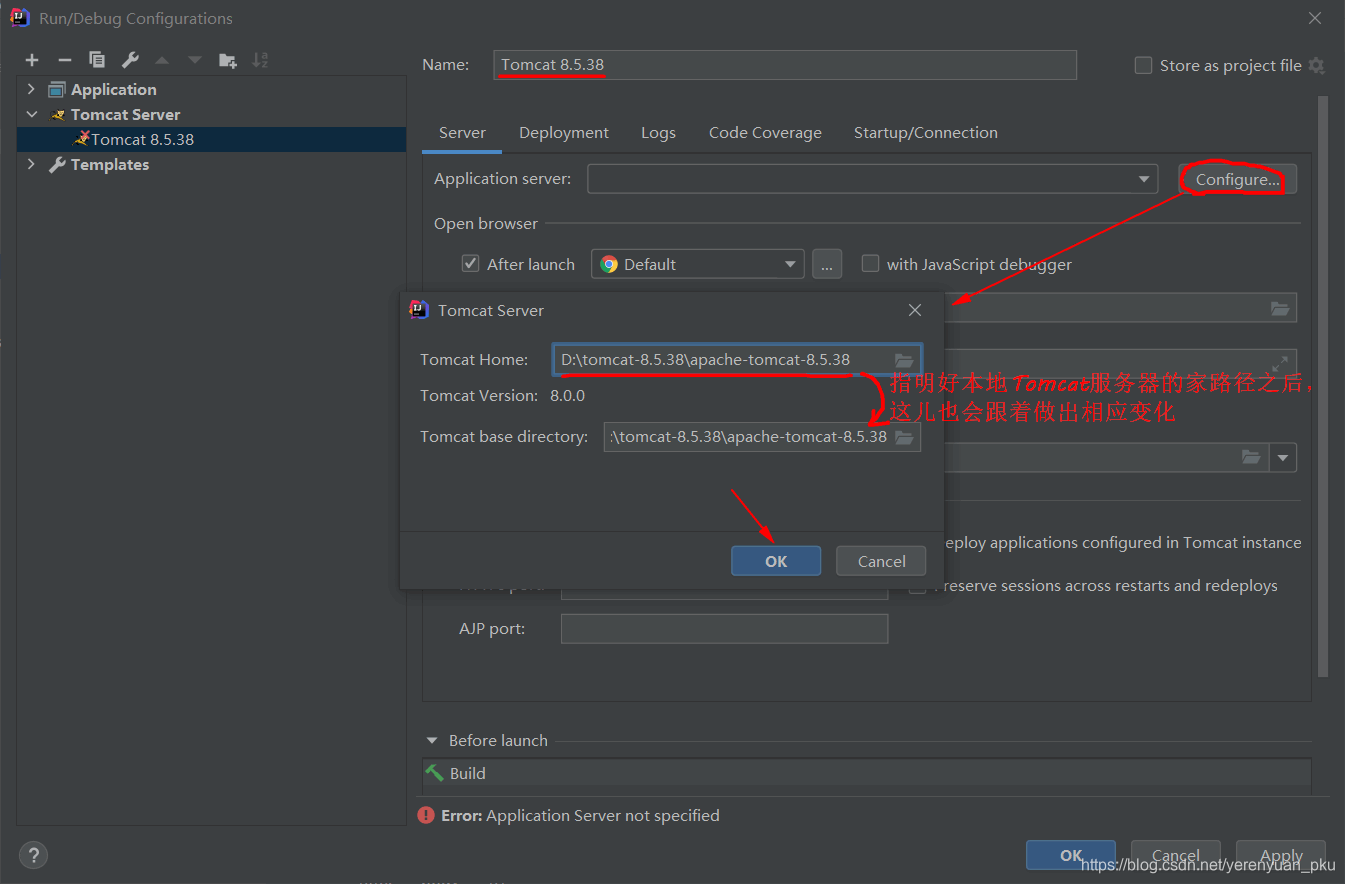
Task: Add new configuration with plus icon
Action: (x=32, y=60)
